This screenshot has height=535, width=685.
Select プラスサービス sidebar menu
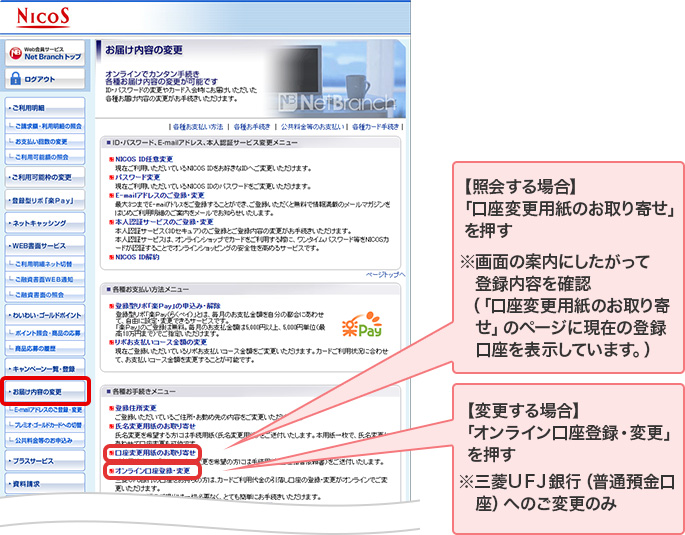tap(45, 461)
